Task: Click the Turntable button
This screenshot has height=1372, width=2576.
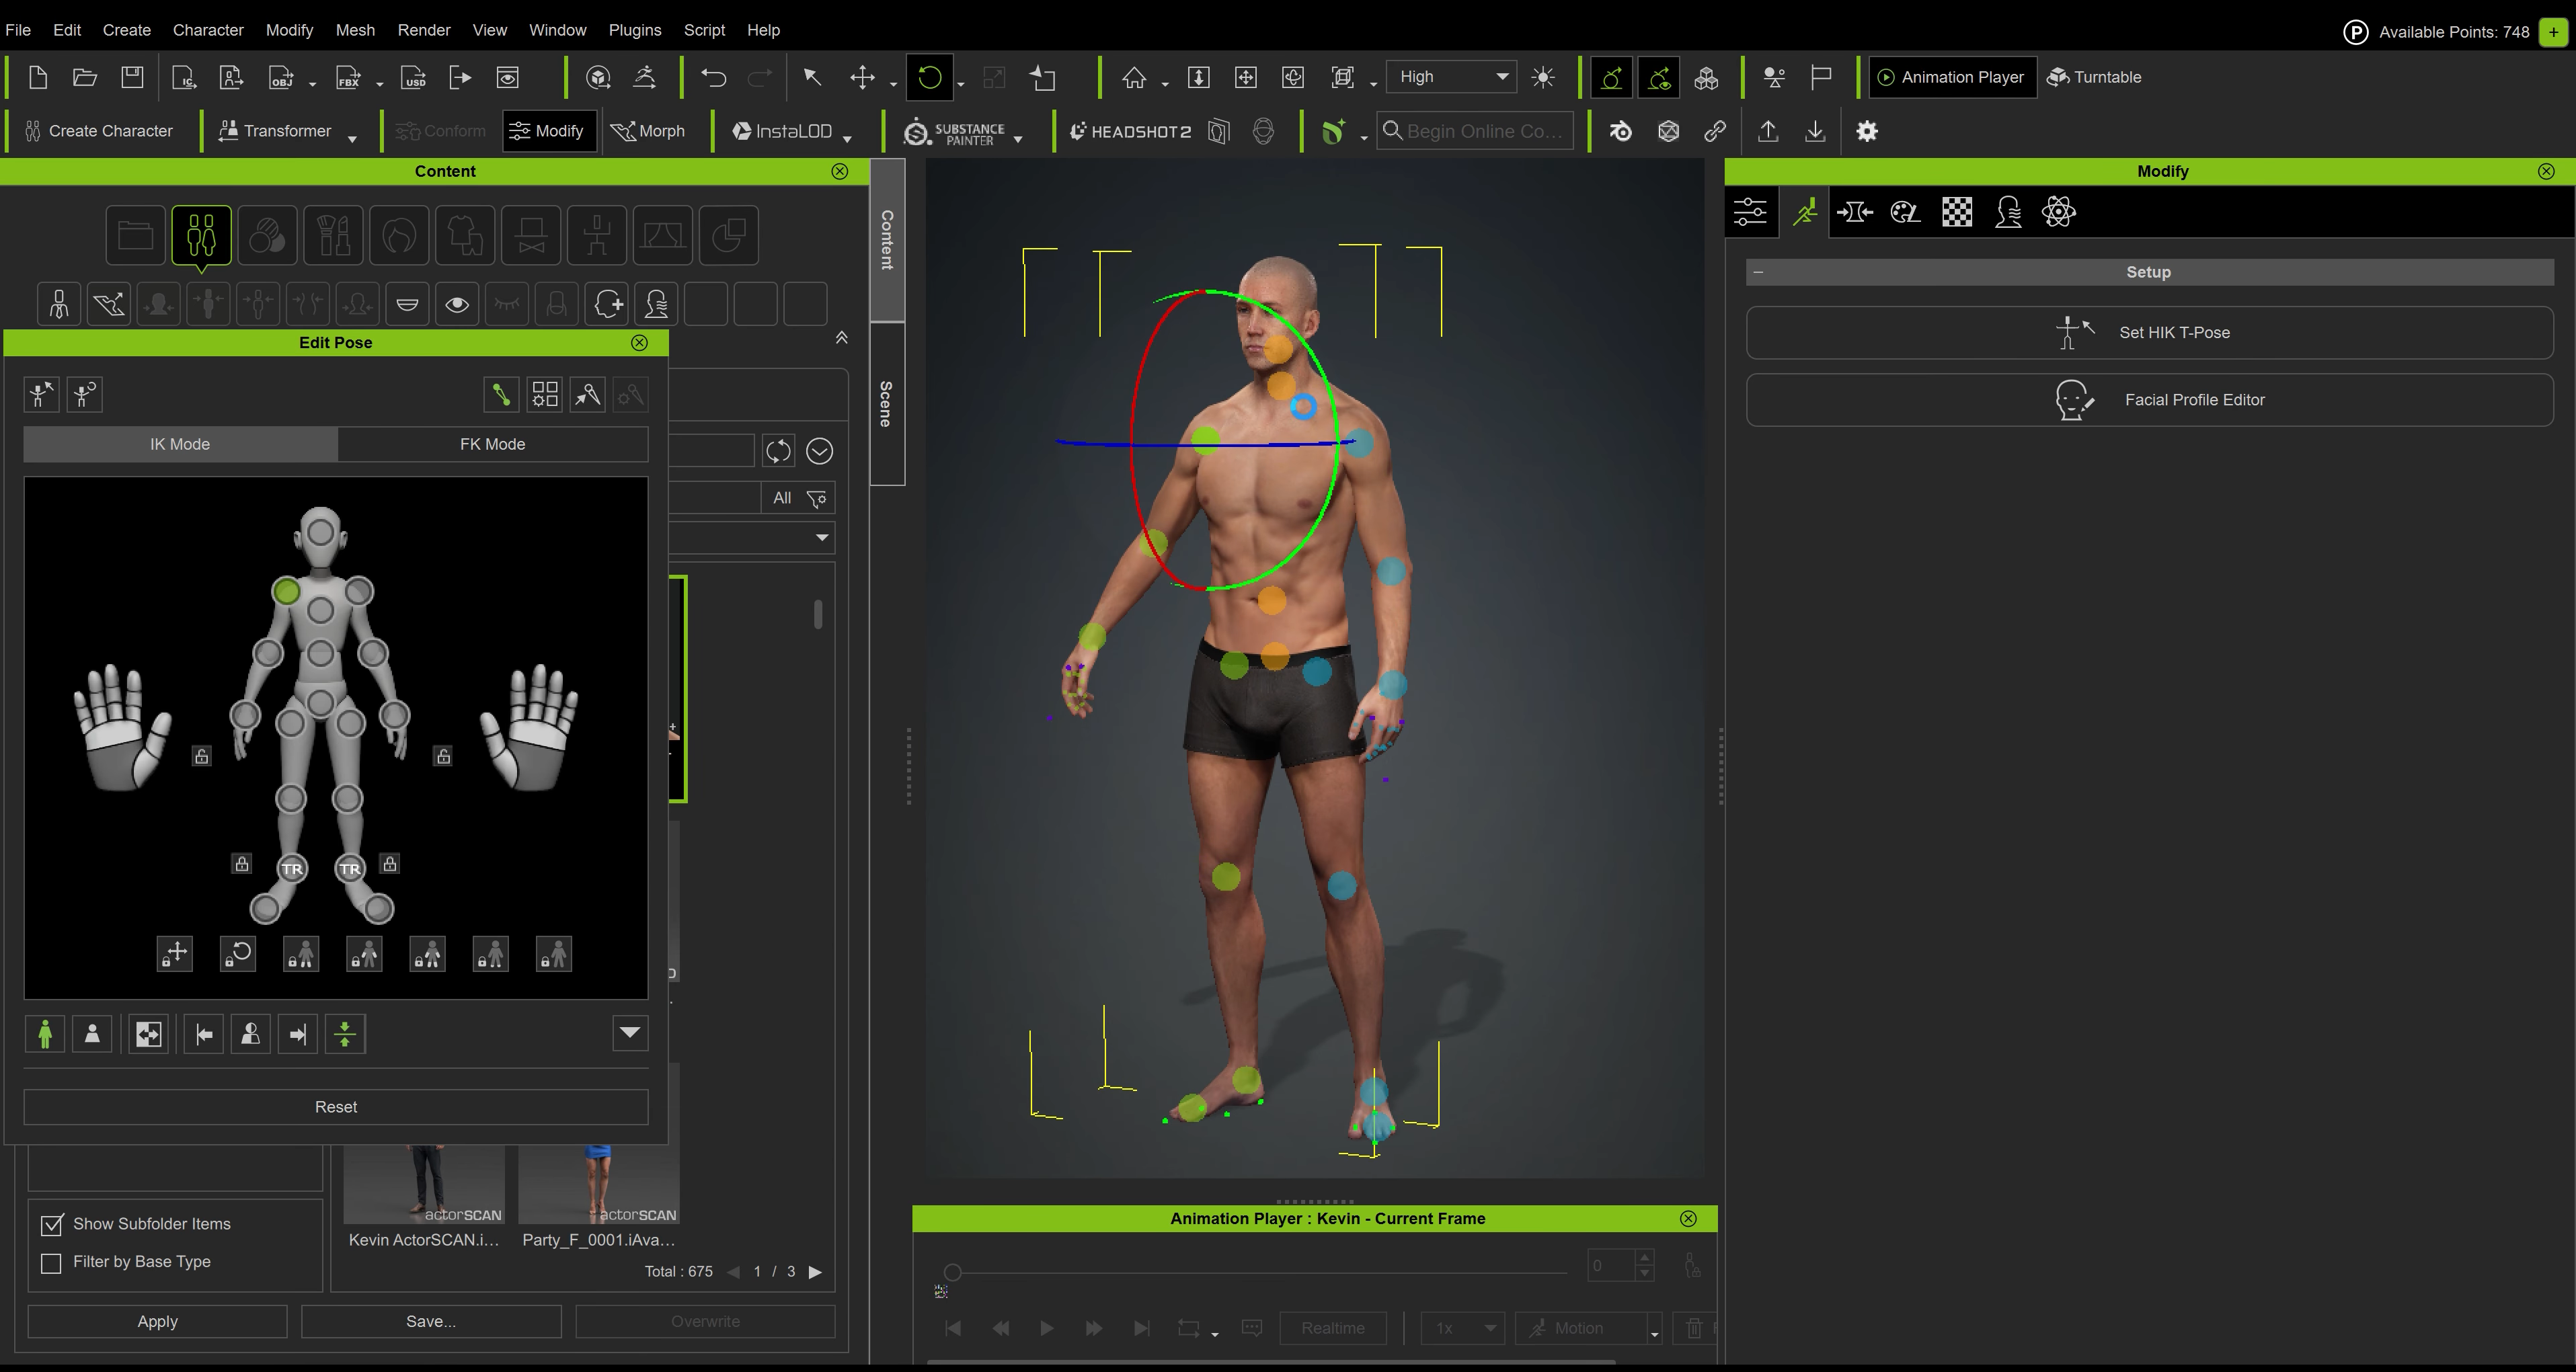Action: [x=2094, y=77]
